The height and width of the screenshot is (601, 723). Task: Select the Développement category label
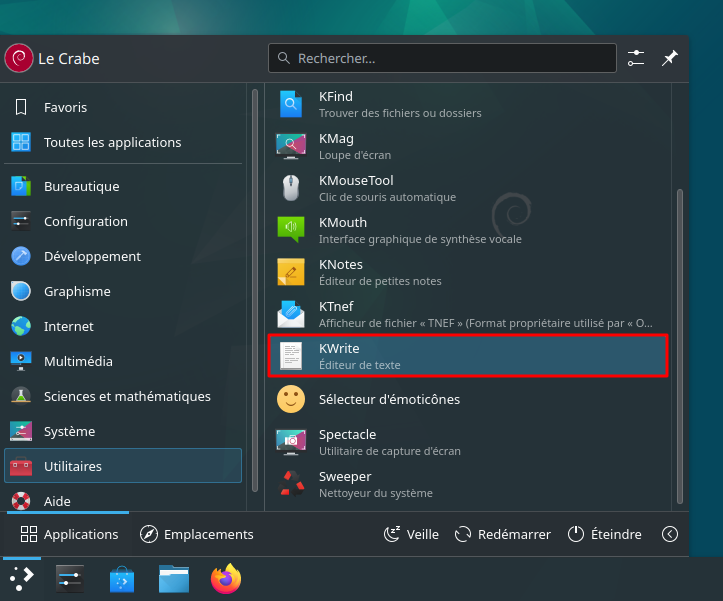pyautogui.click(x=92, y=256)
